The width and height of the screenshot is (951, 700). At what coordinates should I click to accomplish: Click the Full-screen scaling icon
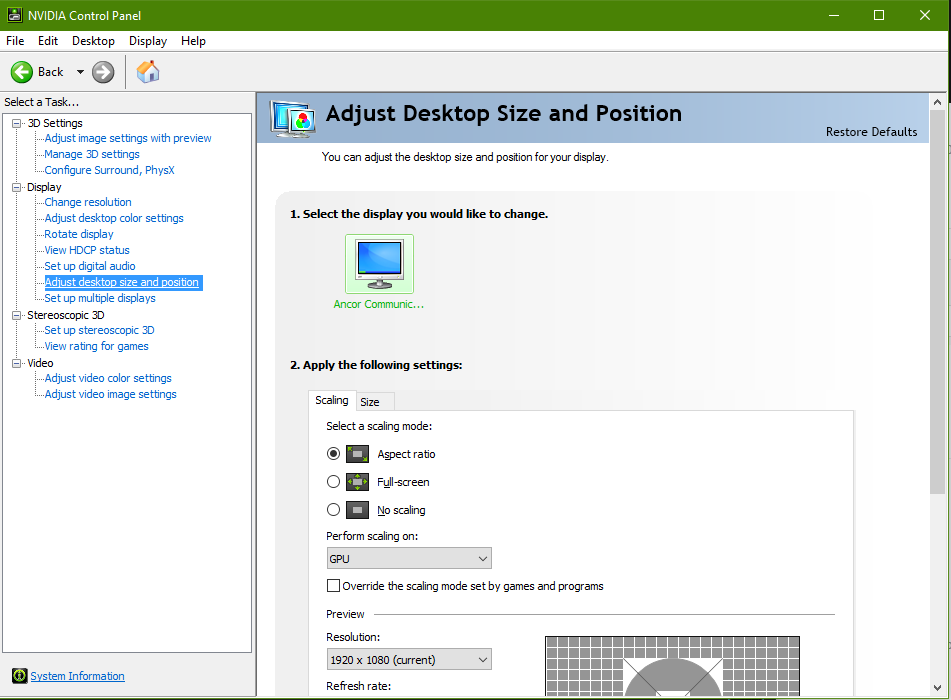(x=357, y=482)
